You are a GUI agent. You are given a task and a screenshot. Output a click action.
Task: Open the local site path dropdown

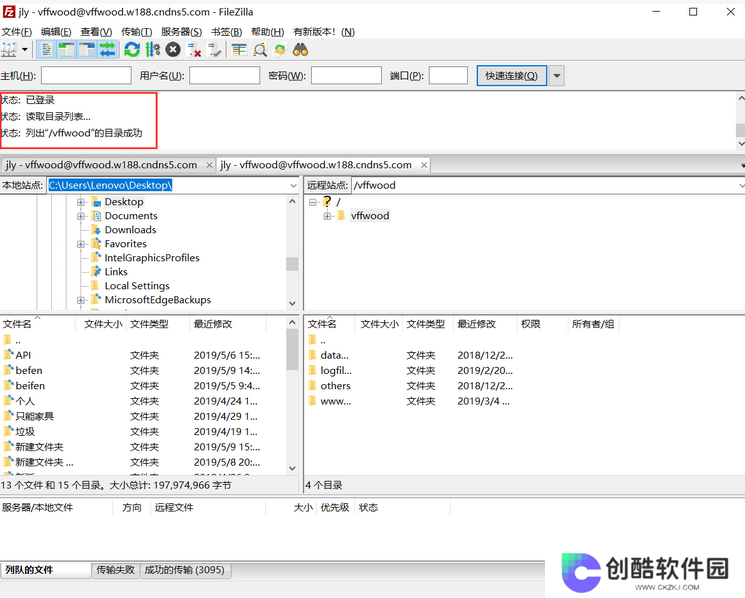[293, 185]
